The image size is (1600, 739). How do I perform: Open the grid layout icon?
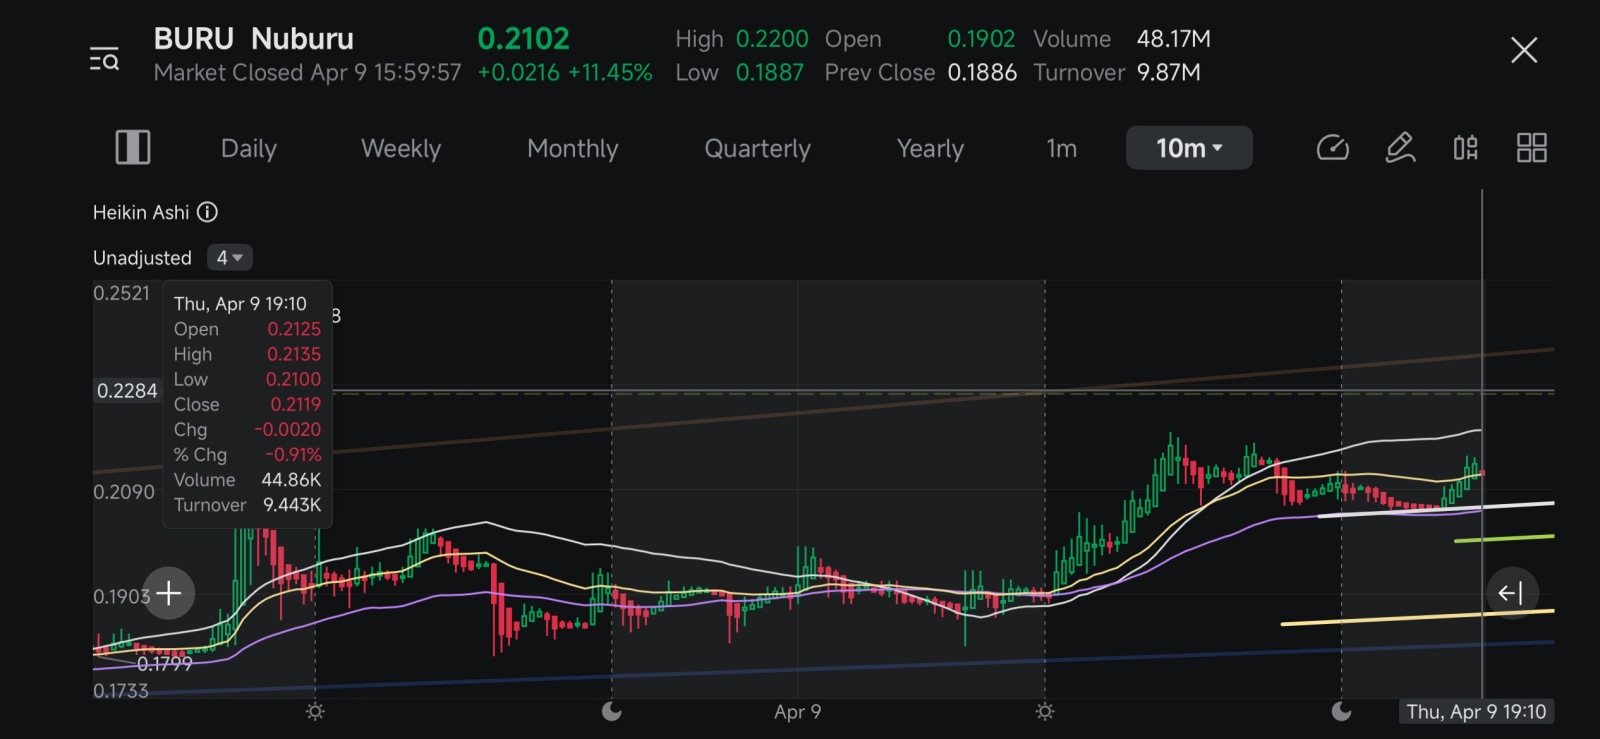click(1532, 148)
